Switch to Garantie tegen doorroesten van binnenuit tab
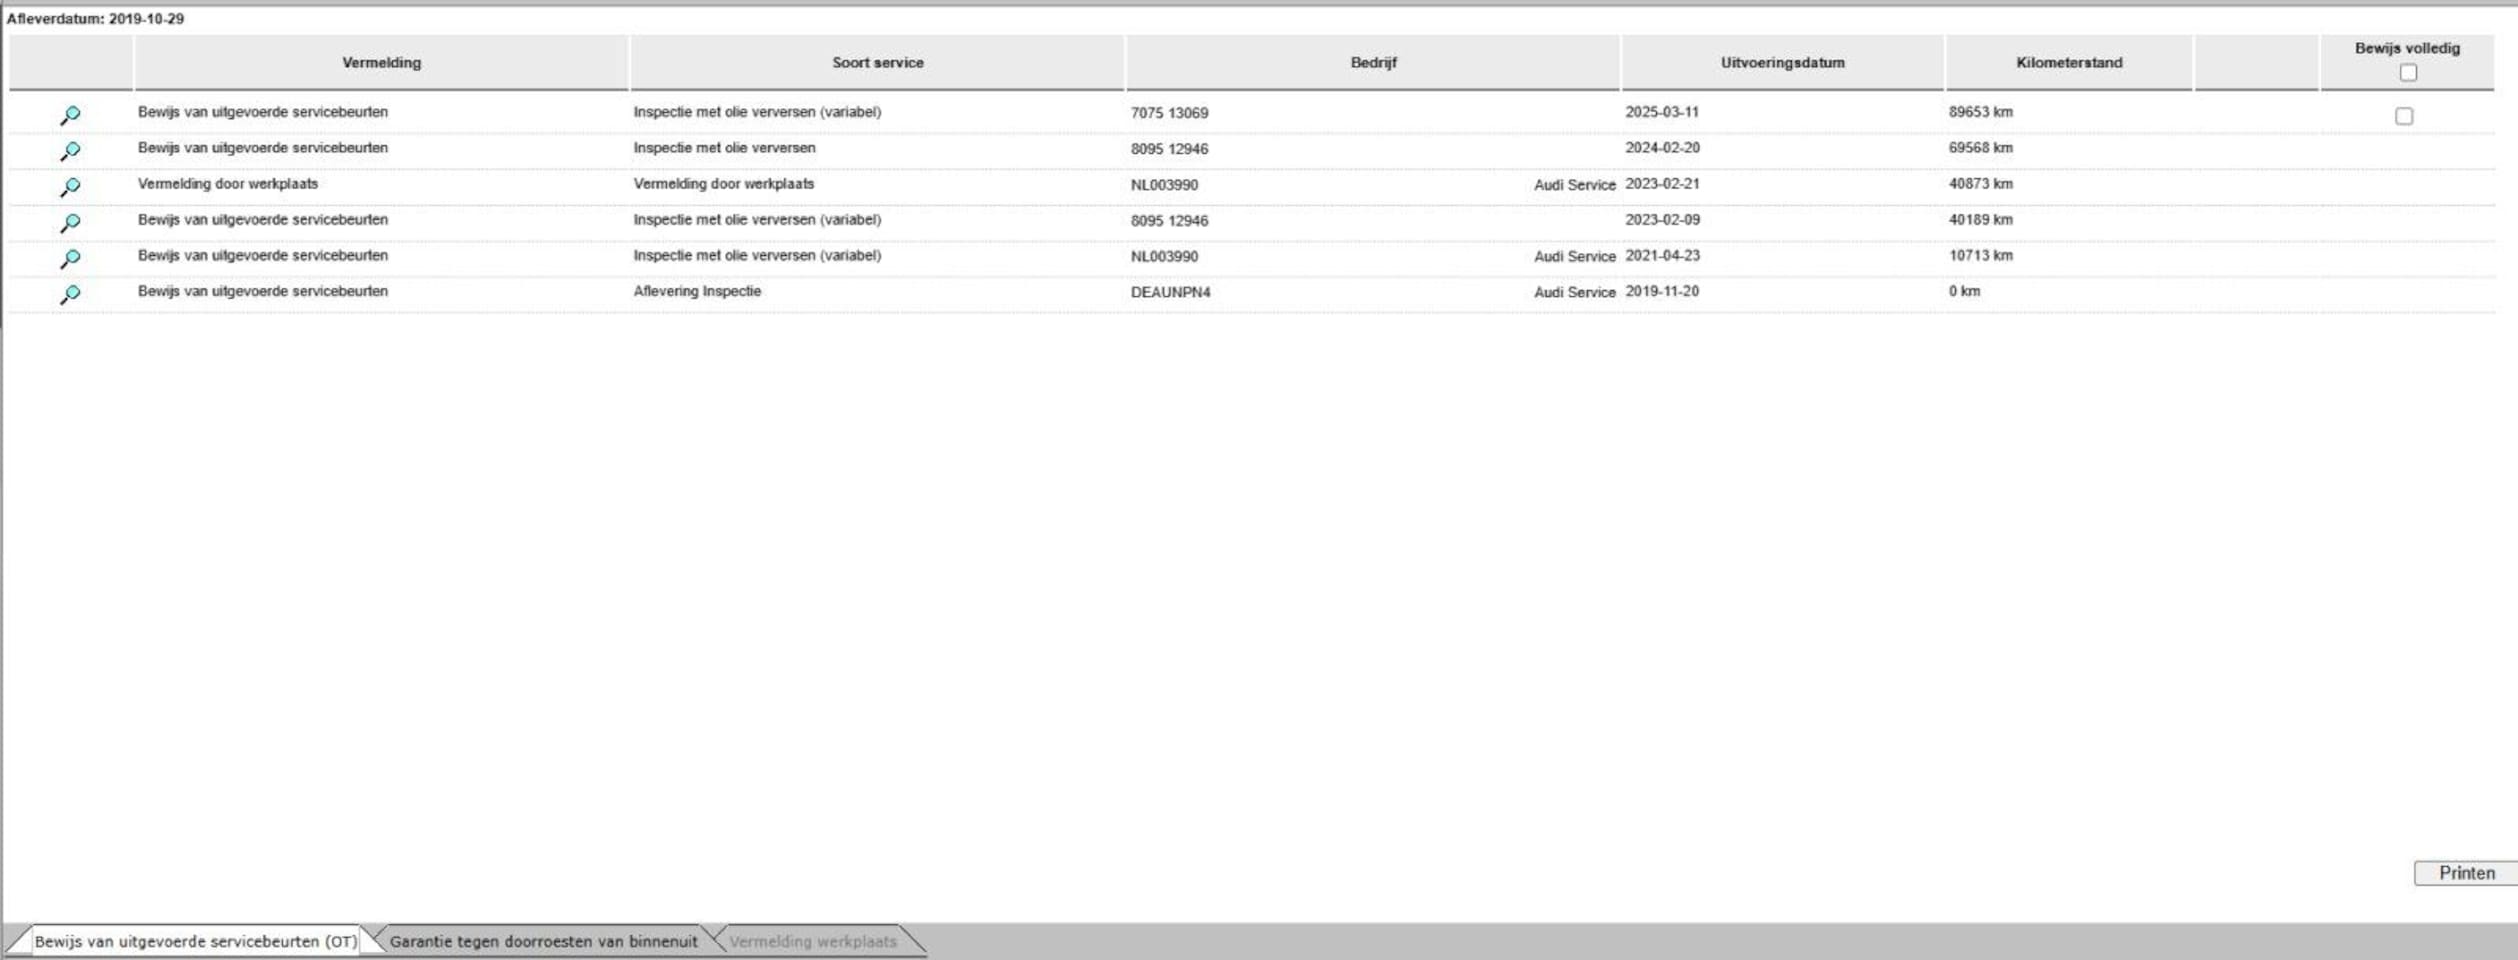Viewport: 2518px width, 960px height. [x=543, y=941]
